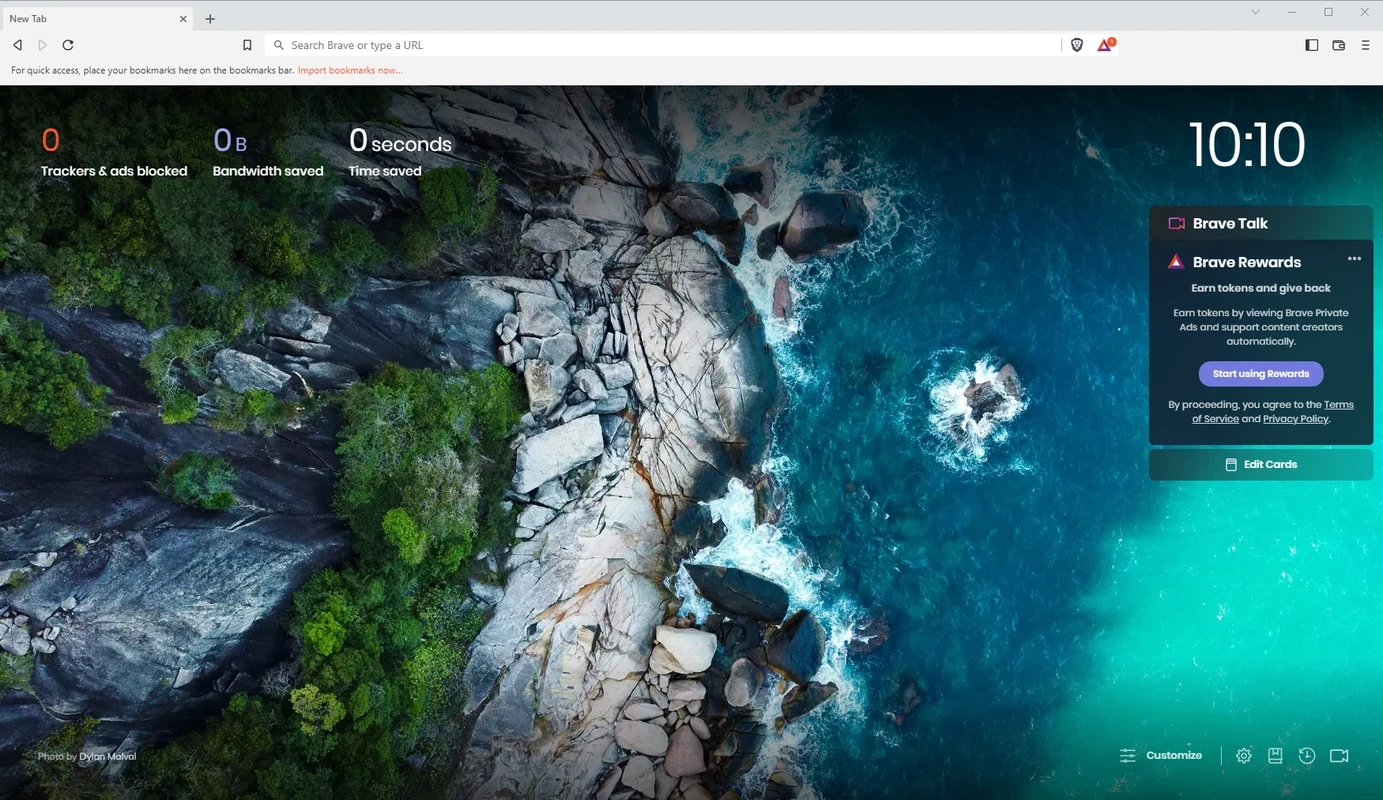The image size is (1383, 800).
Task: Select the New Tab tab
Action: 90,19
